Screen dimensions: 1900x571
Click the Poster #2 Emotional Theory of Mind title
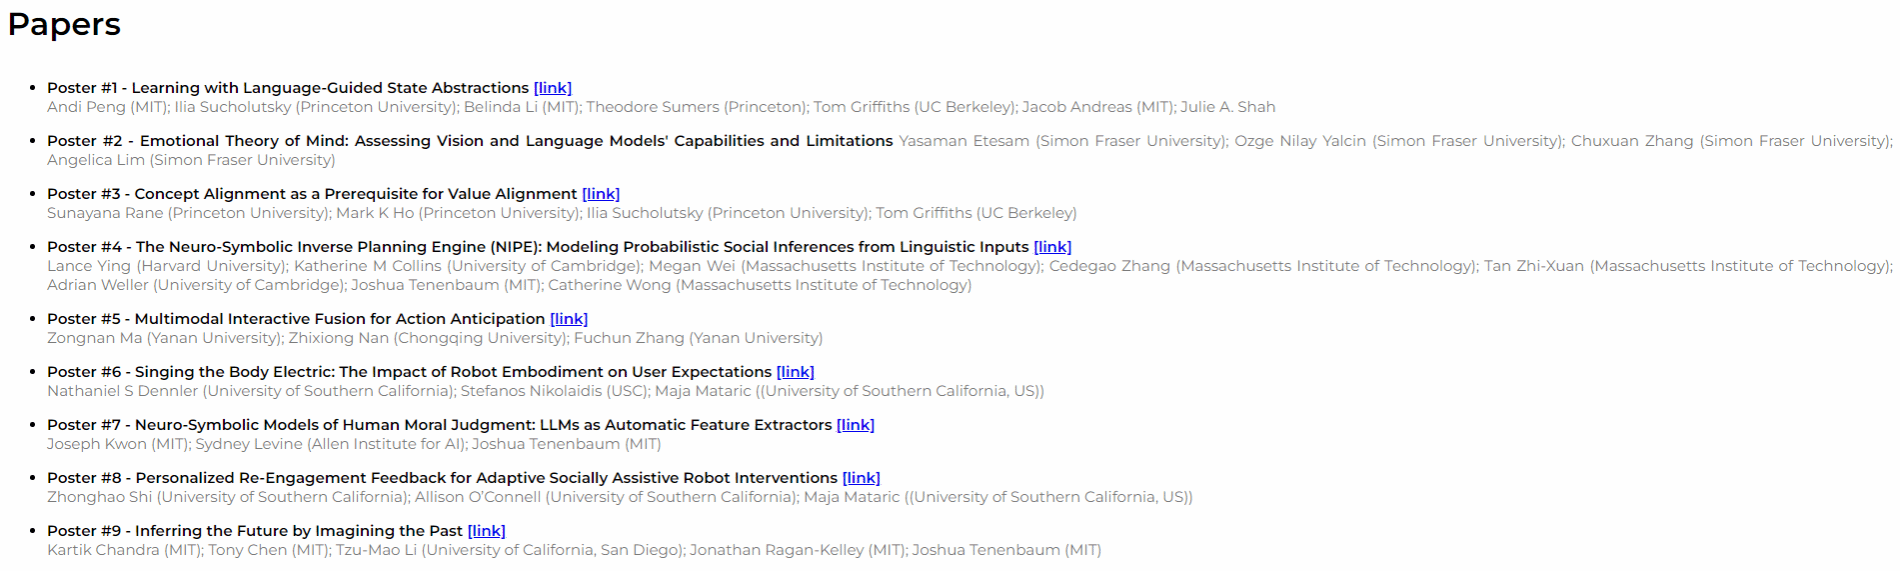pos(470,141)
